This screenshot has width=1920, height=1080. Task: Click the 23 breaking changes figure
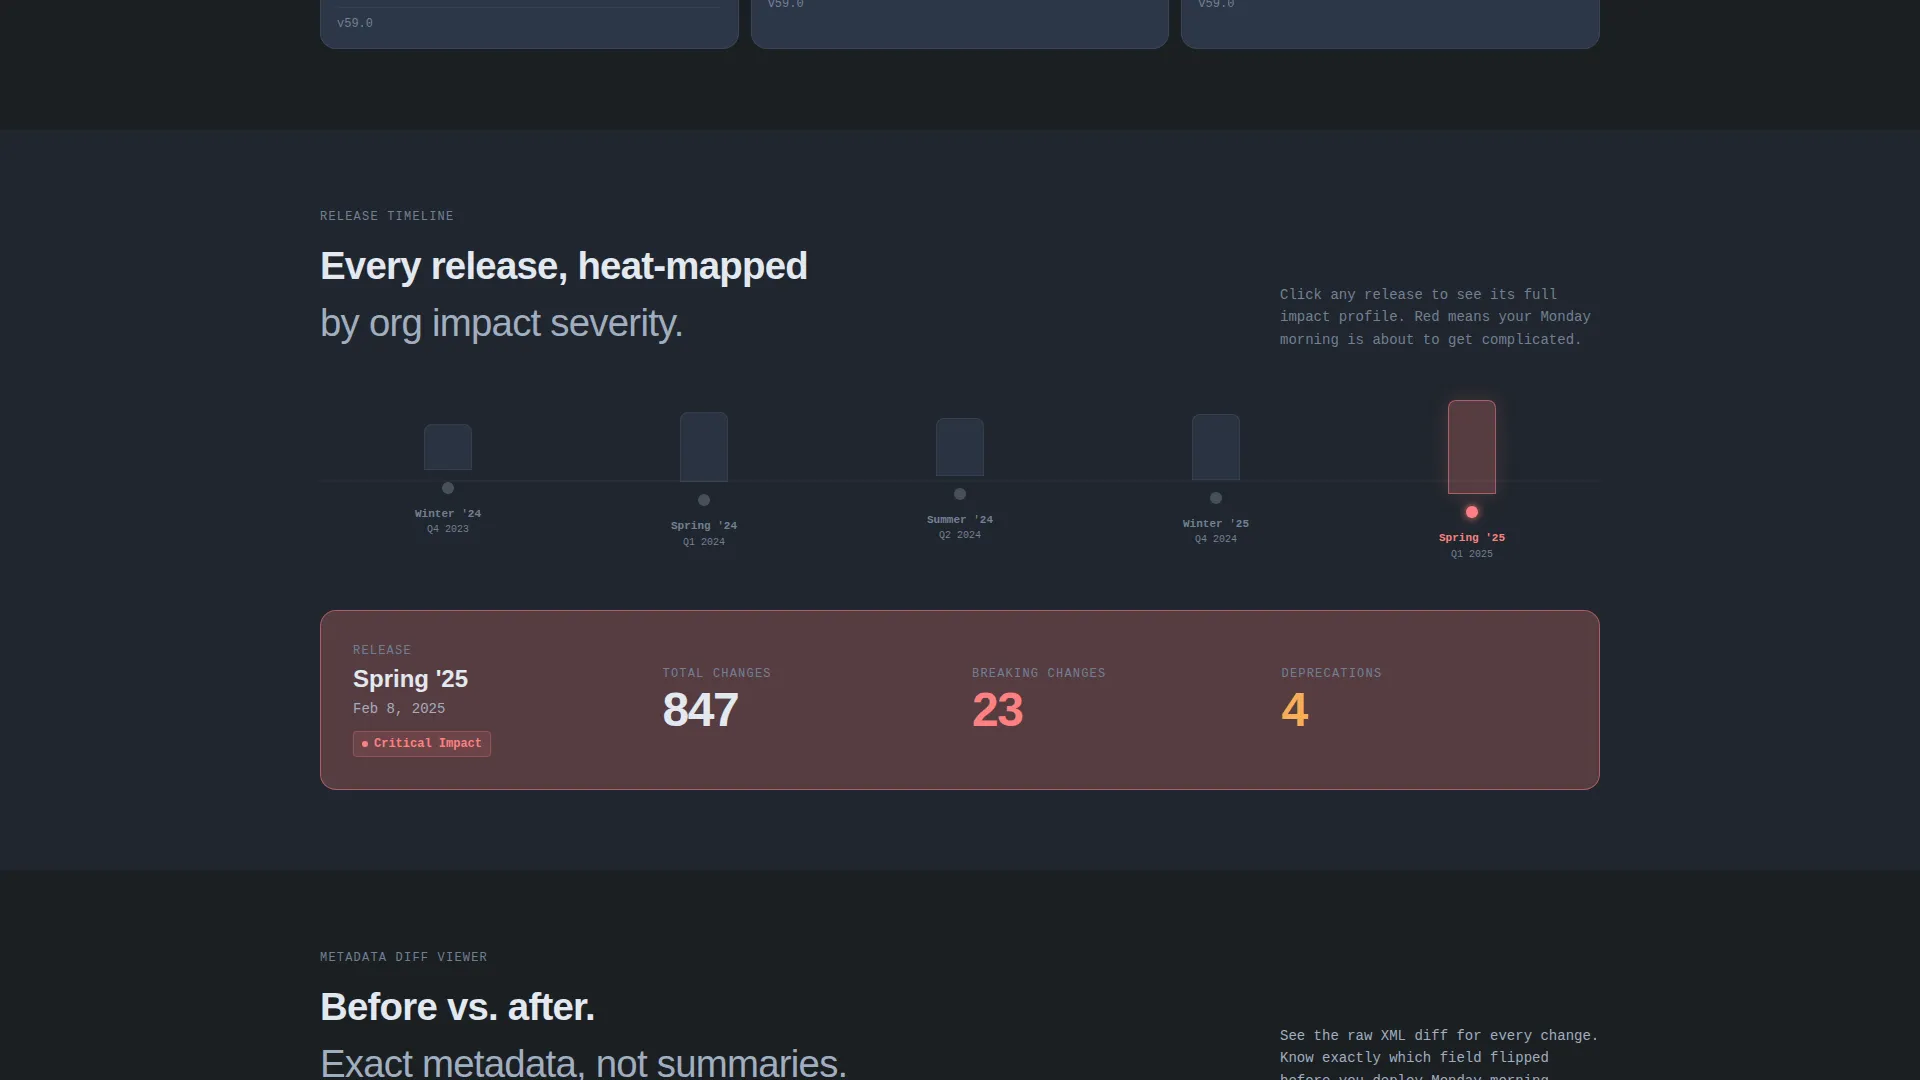(997, 710)
